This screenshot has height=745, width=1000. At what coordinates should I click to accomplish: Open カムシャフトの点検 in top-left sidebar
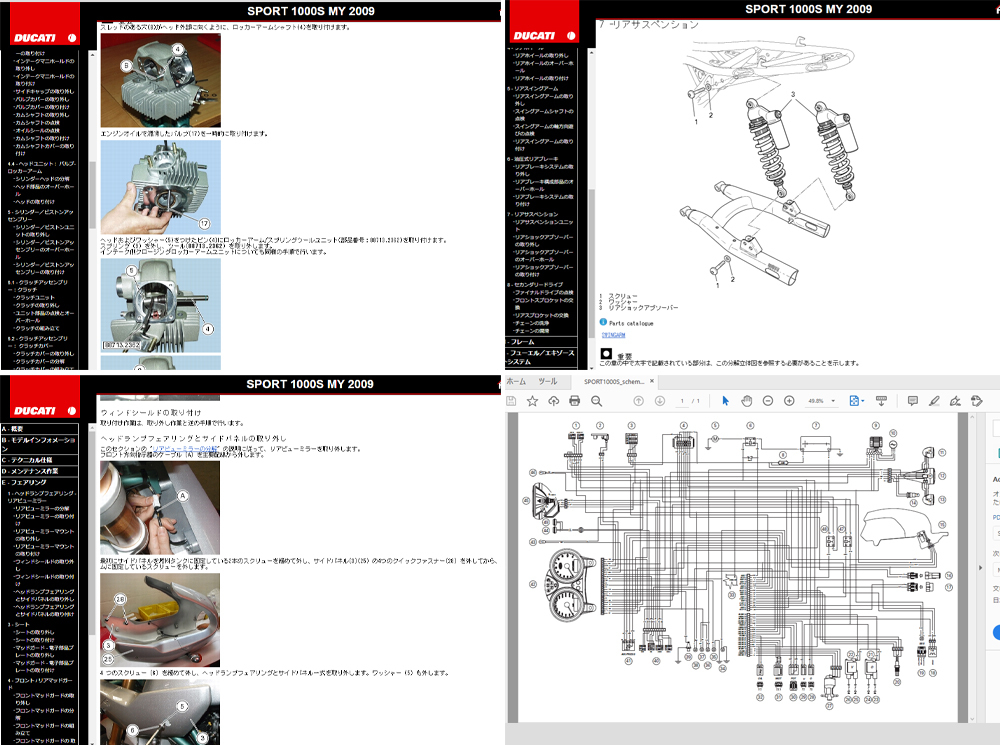tap(37, 122)
